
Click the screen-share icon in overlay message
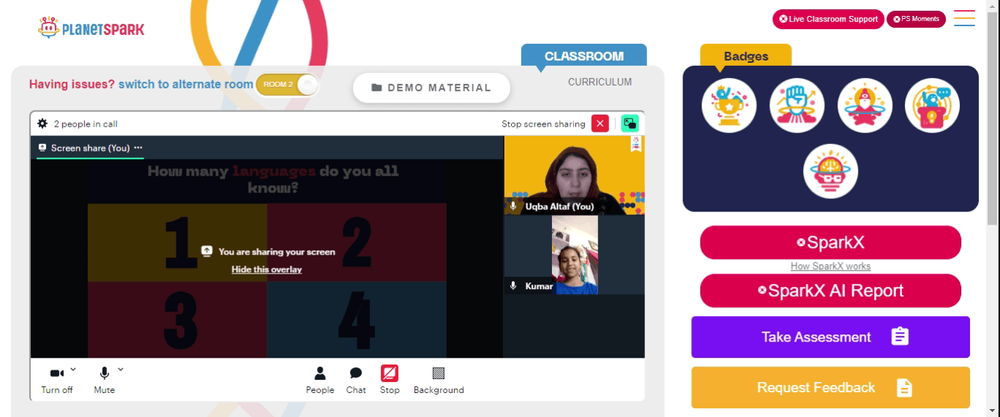click(x=207, y=251)
